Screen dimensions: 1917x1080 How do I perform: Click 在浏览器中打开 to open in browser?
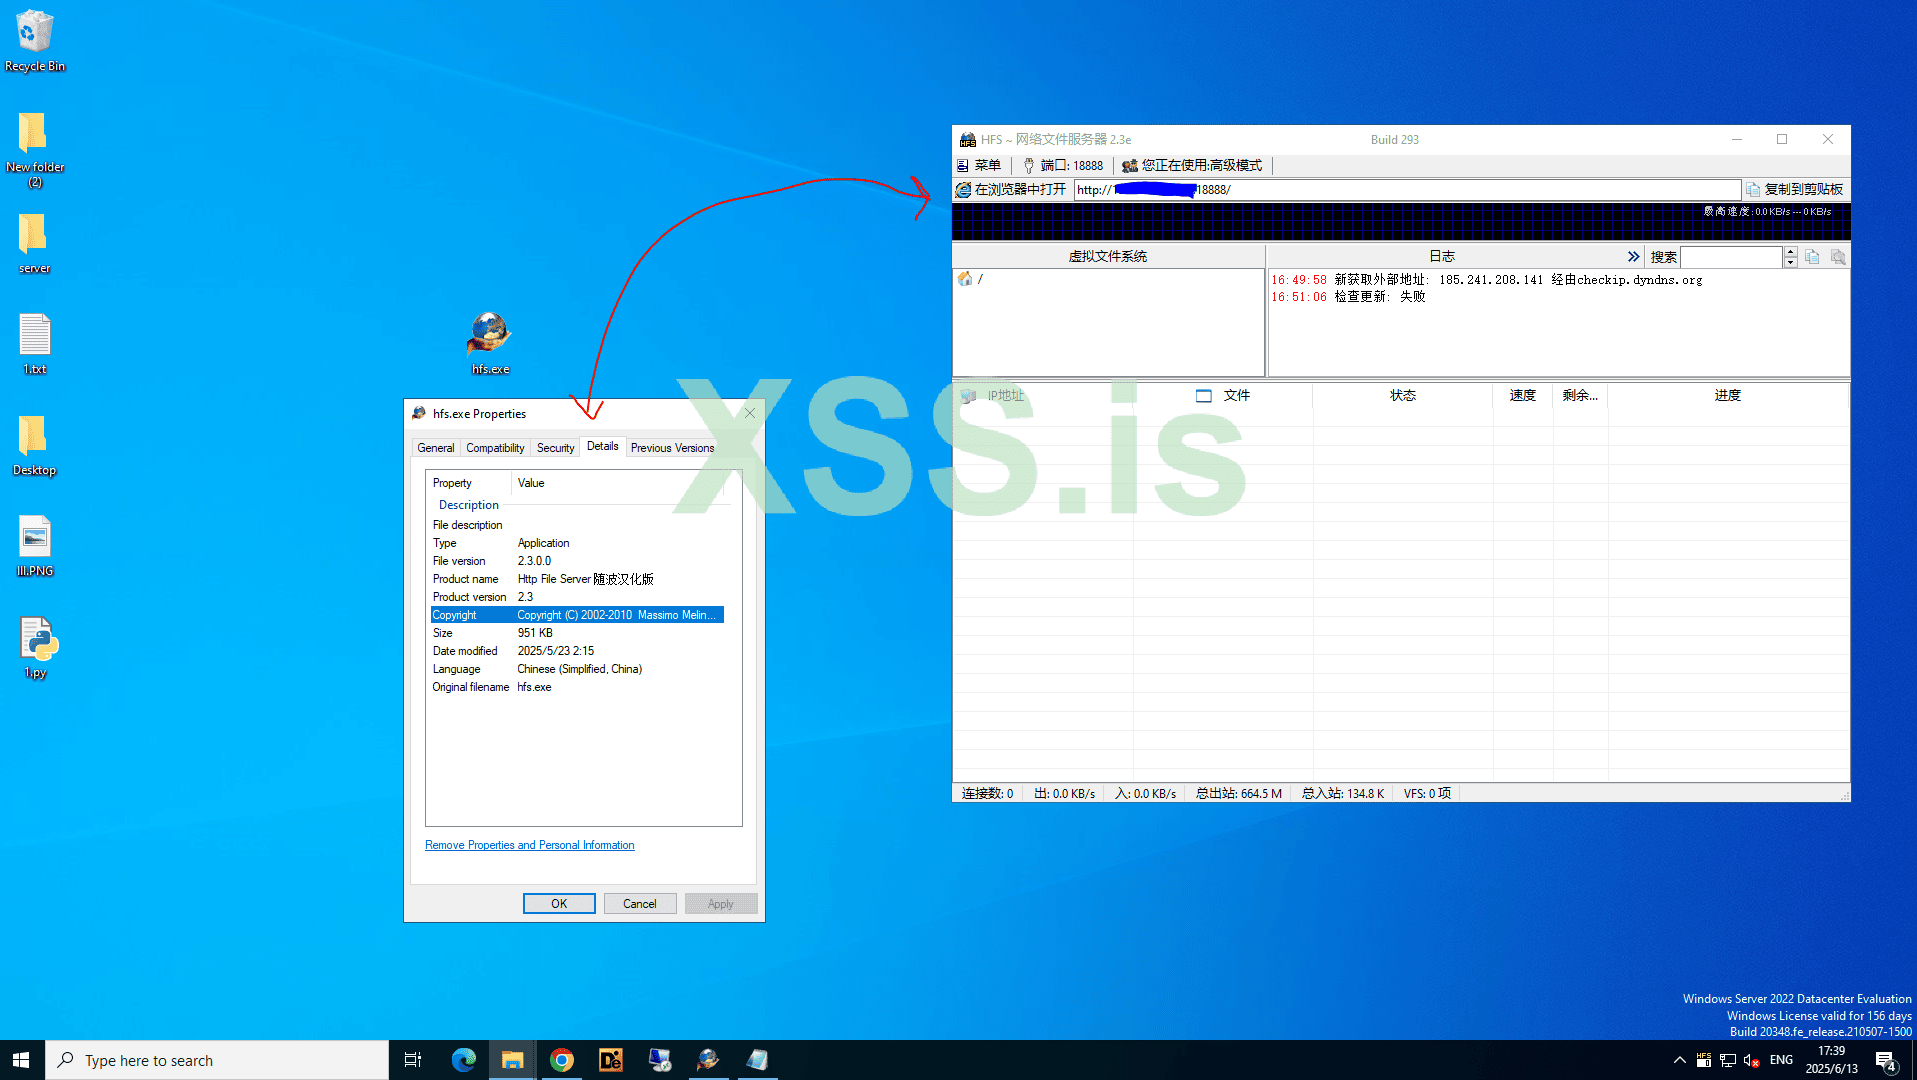(x=1011, y=189)
